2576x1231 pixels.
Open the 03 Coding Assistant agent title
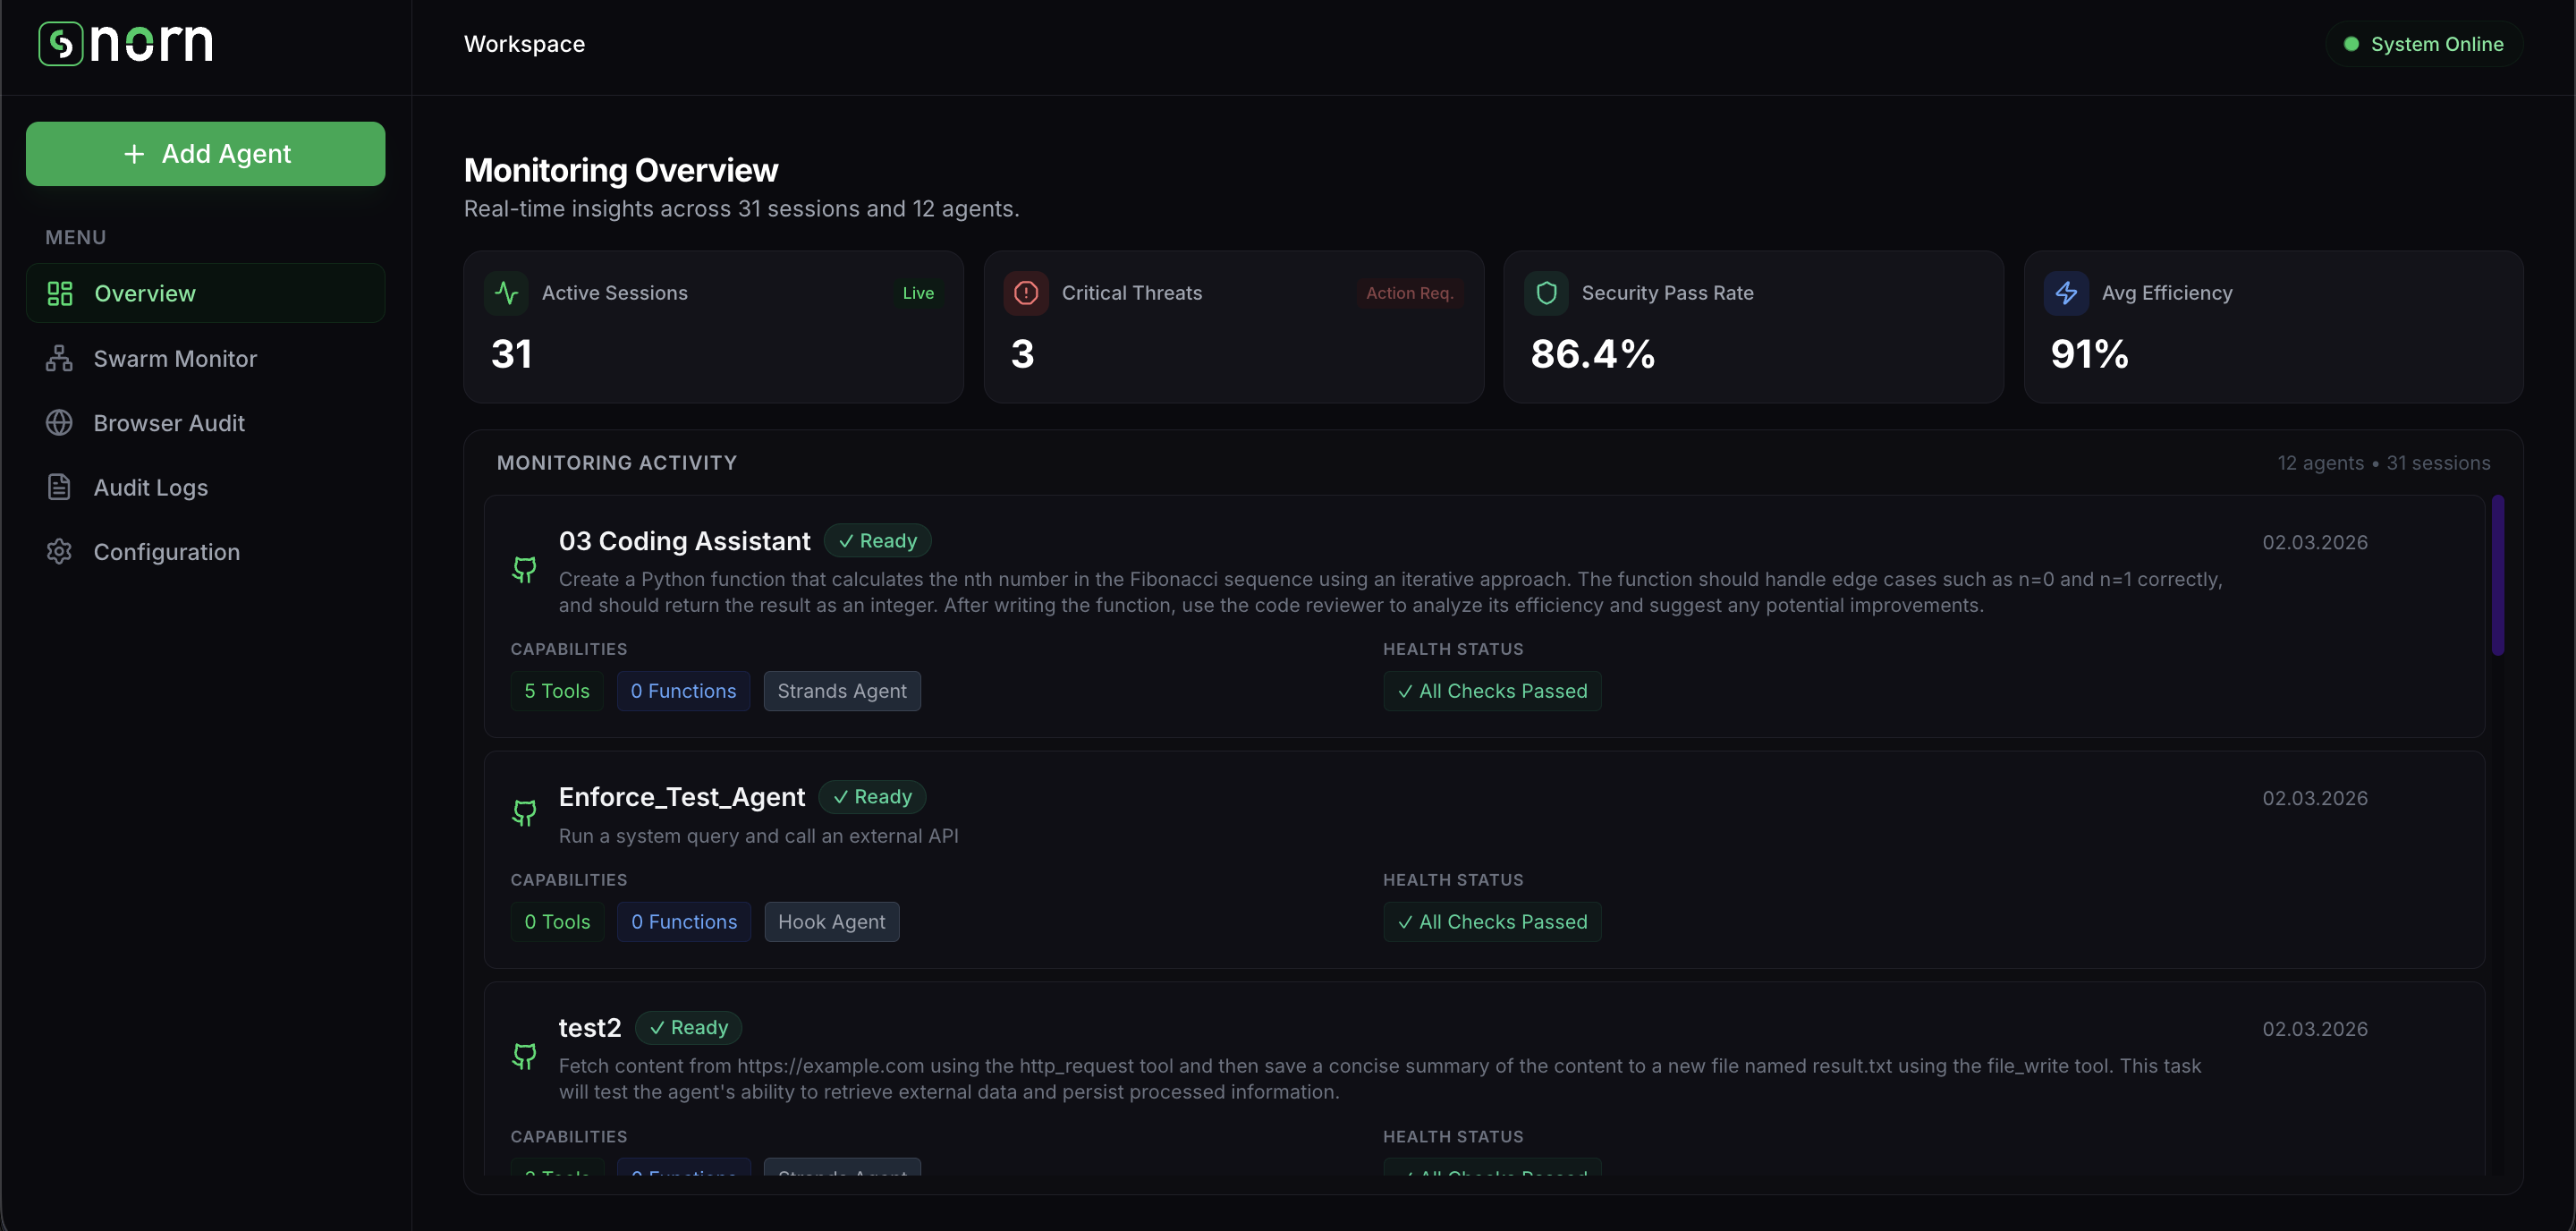pyautogui.click(x=684, y=541)
